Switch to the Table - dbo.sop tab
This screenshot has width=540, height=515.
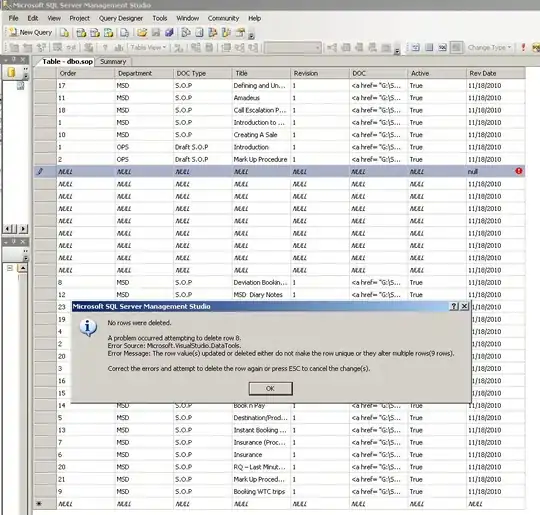click(x=66, y=61)
